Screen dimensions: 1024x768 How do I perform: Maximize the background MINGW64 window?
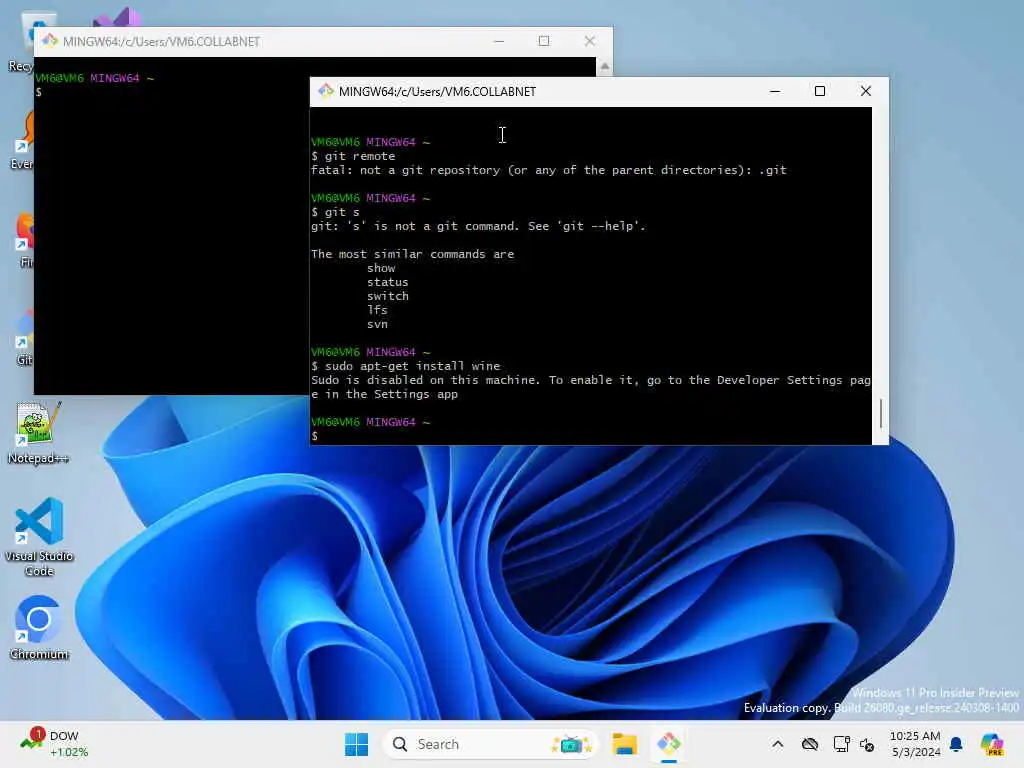543,40
